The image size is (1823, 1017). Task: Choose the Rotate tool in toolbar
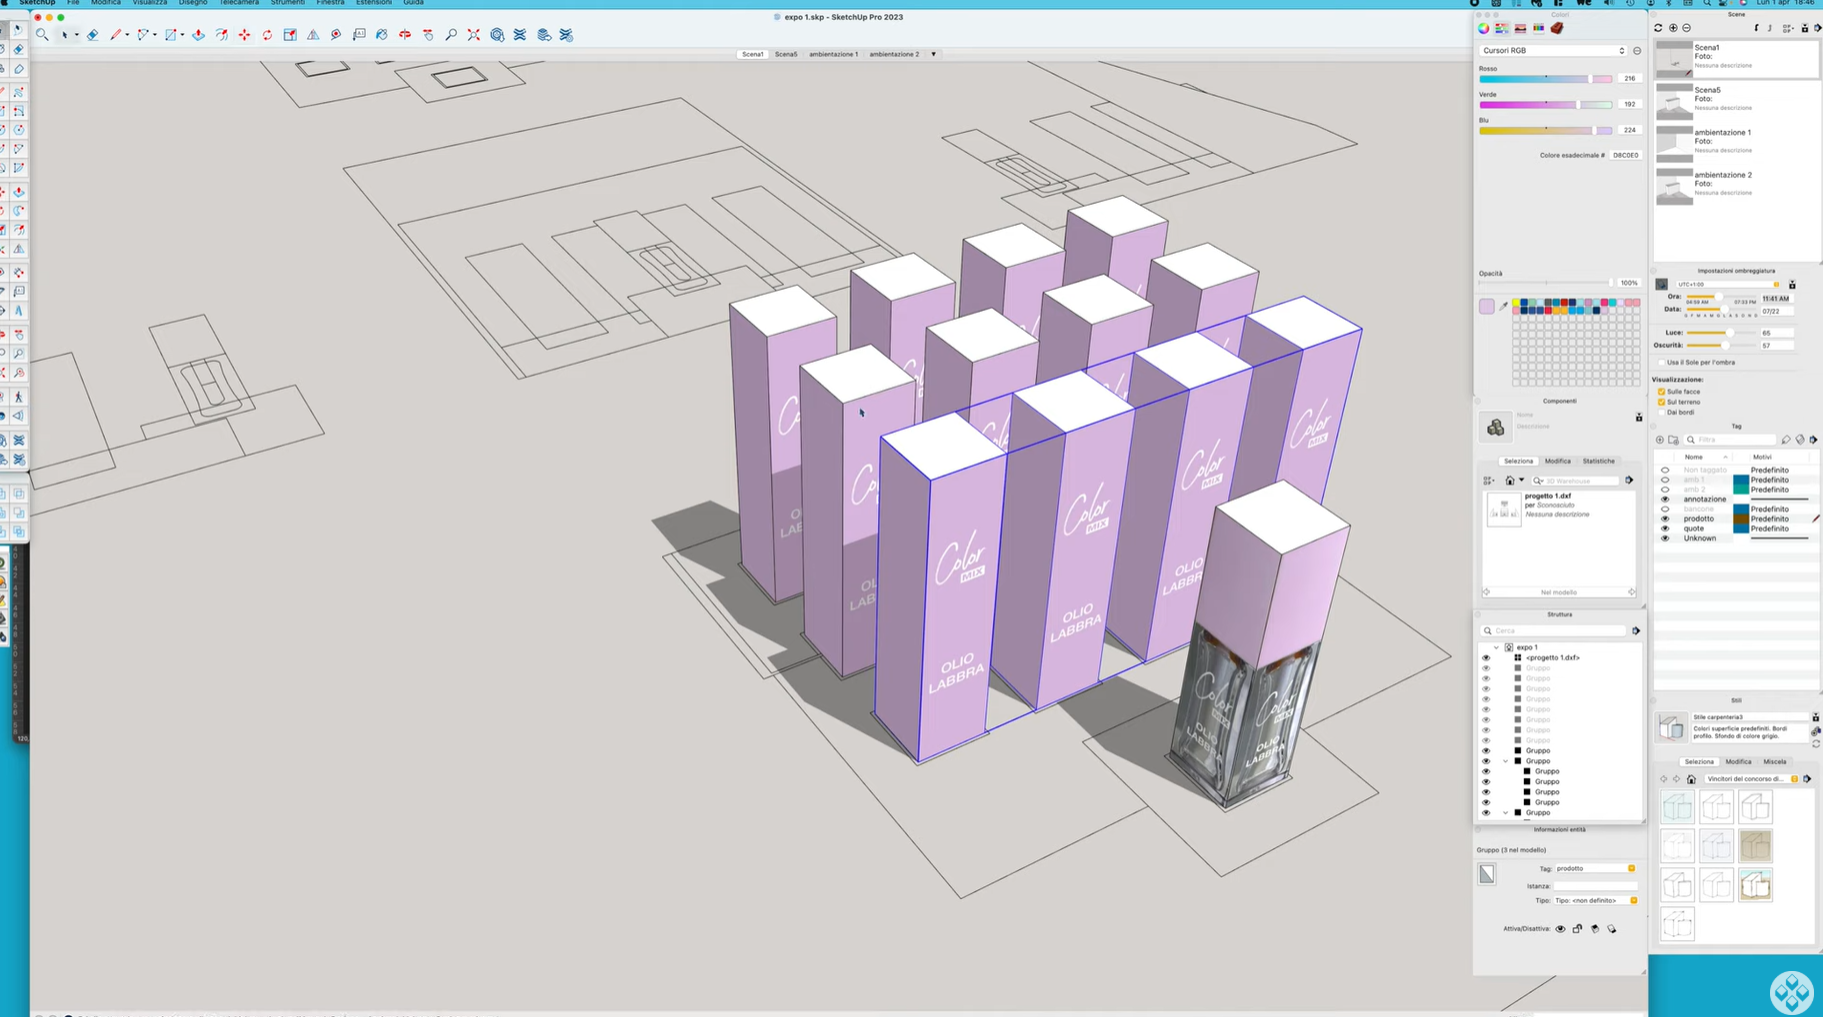pyautogui.click(x=267, y=35)
